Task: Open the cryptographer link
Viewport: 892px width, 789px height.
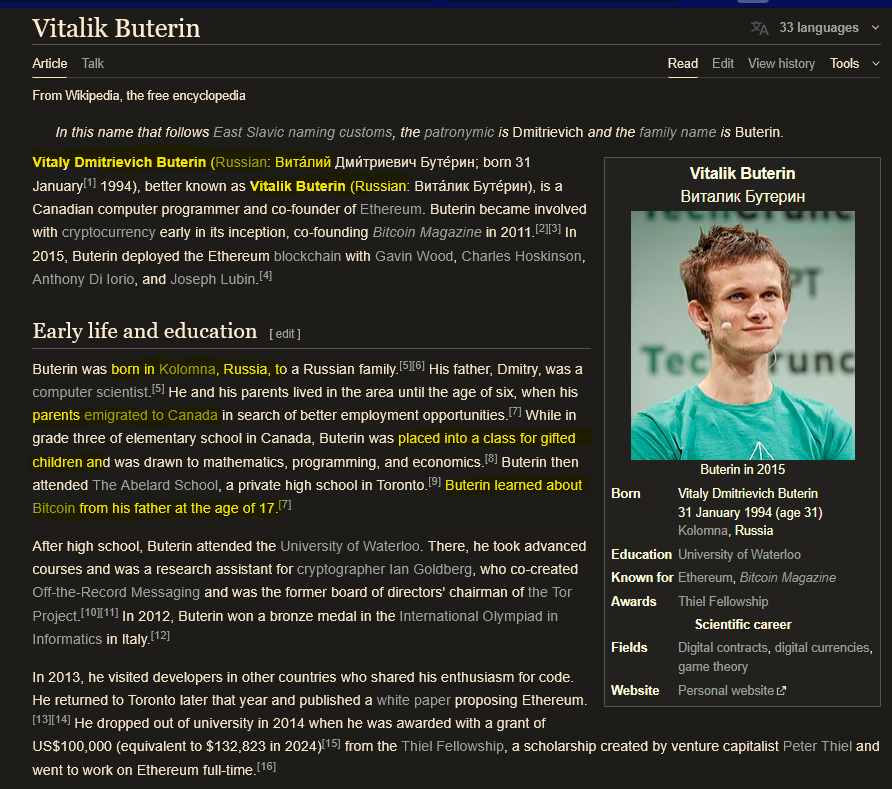Action: tap(341, 569)
